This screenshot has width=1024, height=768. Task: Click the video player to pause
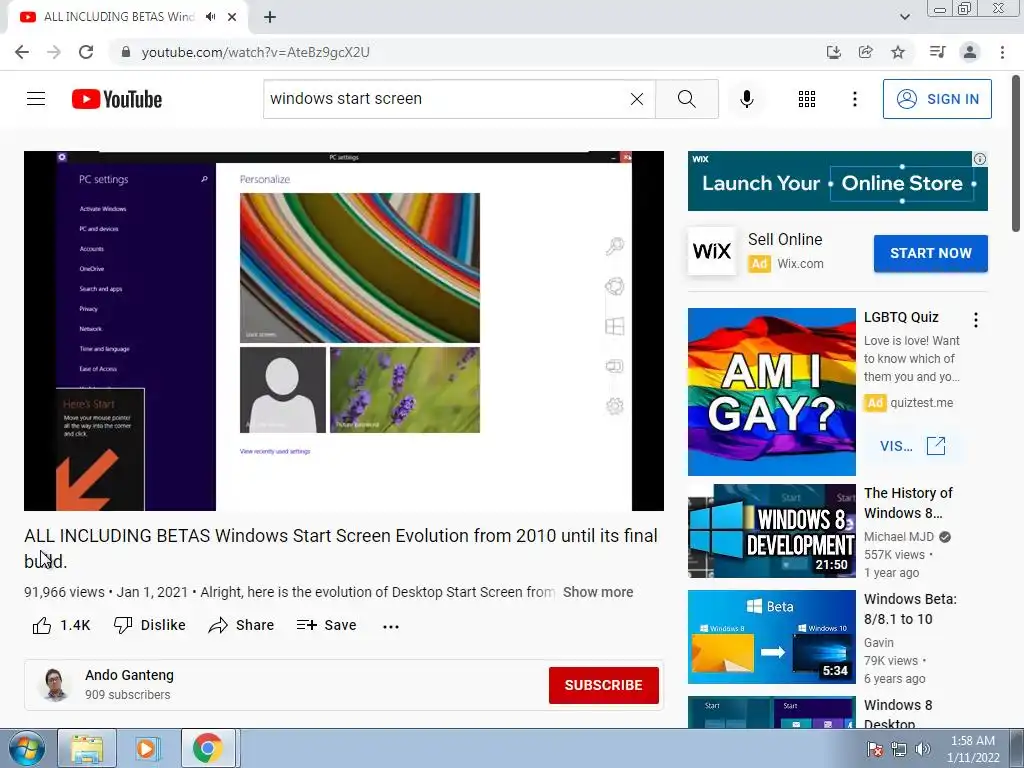point(344,331)
